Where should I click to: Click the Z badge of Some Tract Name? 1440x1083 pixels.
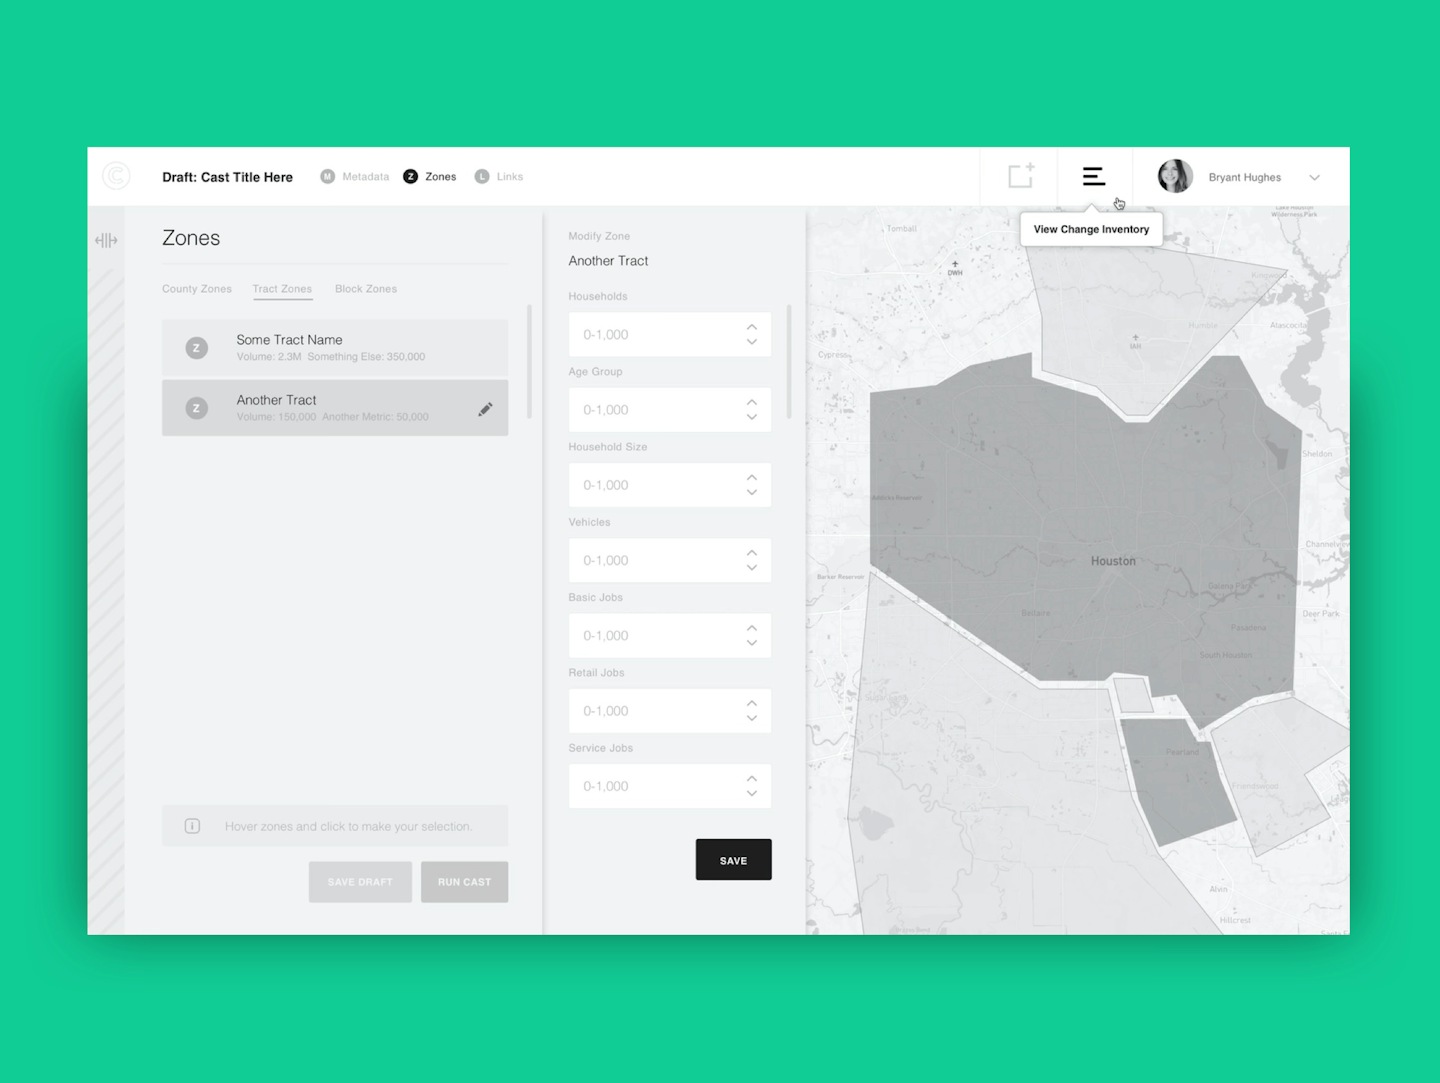pyautogui.click(x=197, y=348)
